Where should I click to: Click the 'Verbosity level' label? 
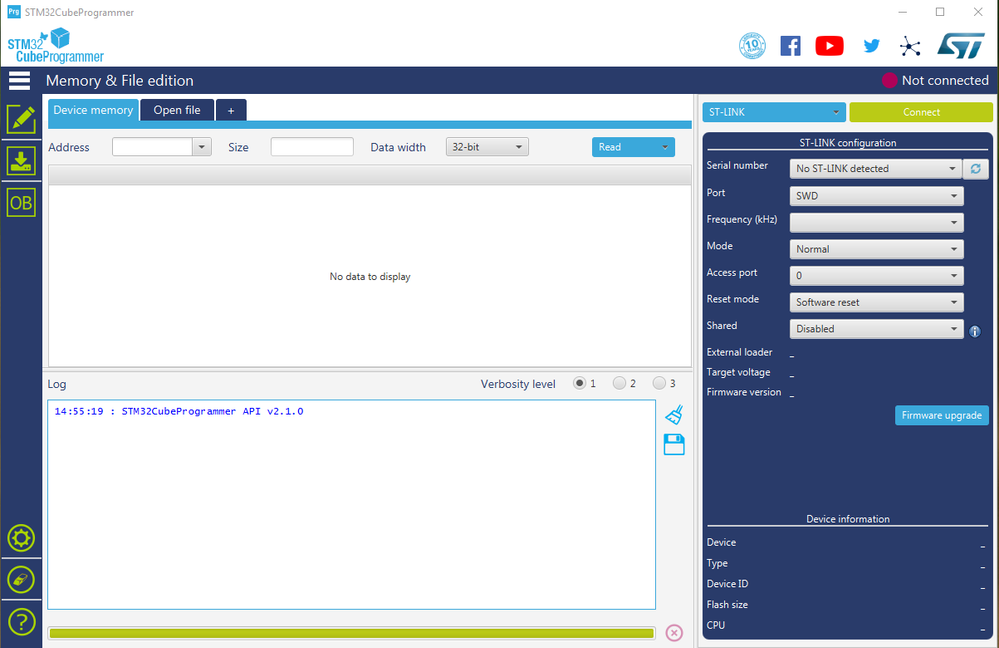518,384
